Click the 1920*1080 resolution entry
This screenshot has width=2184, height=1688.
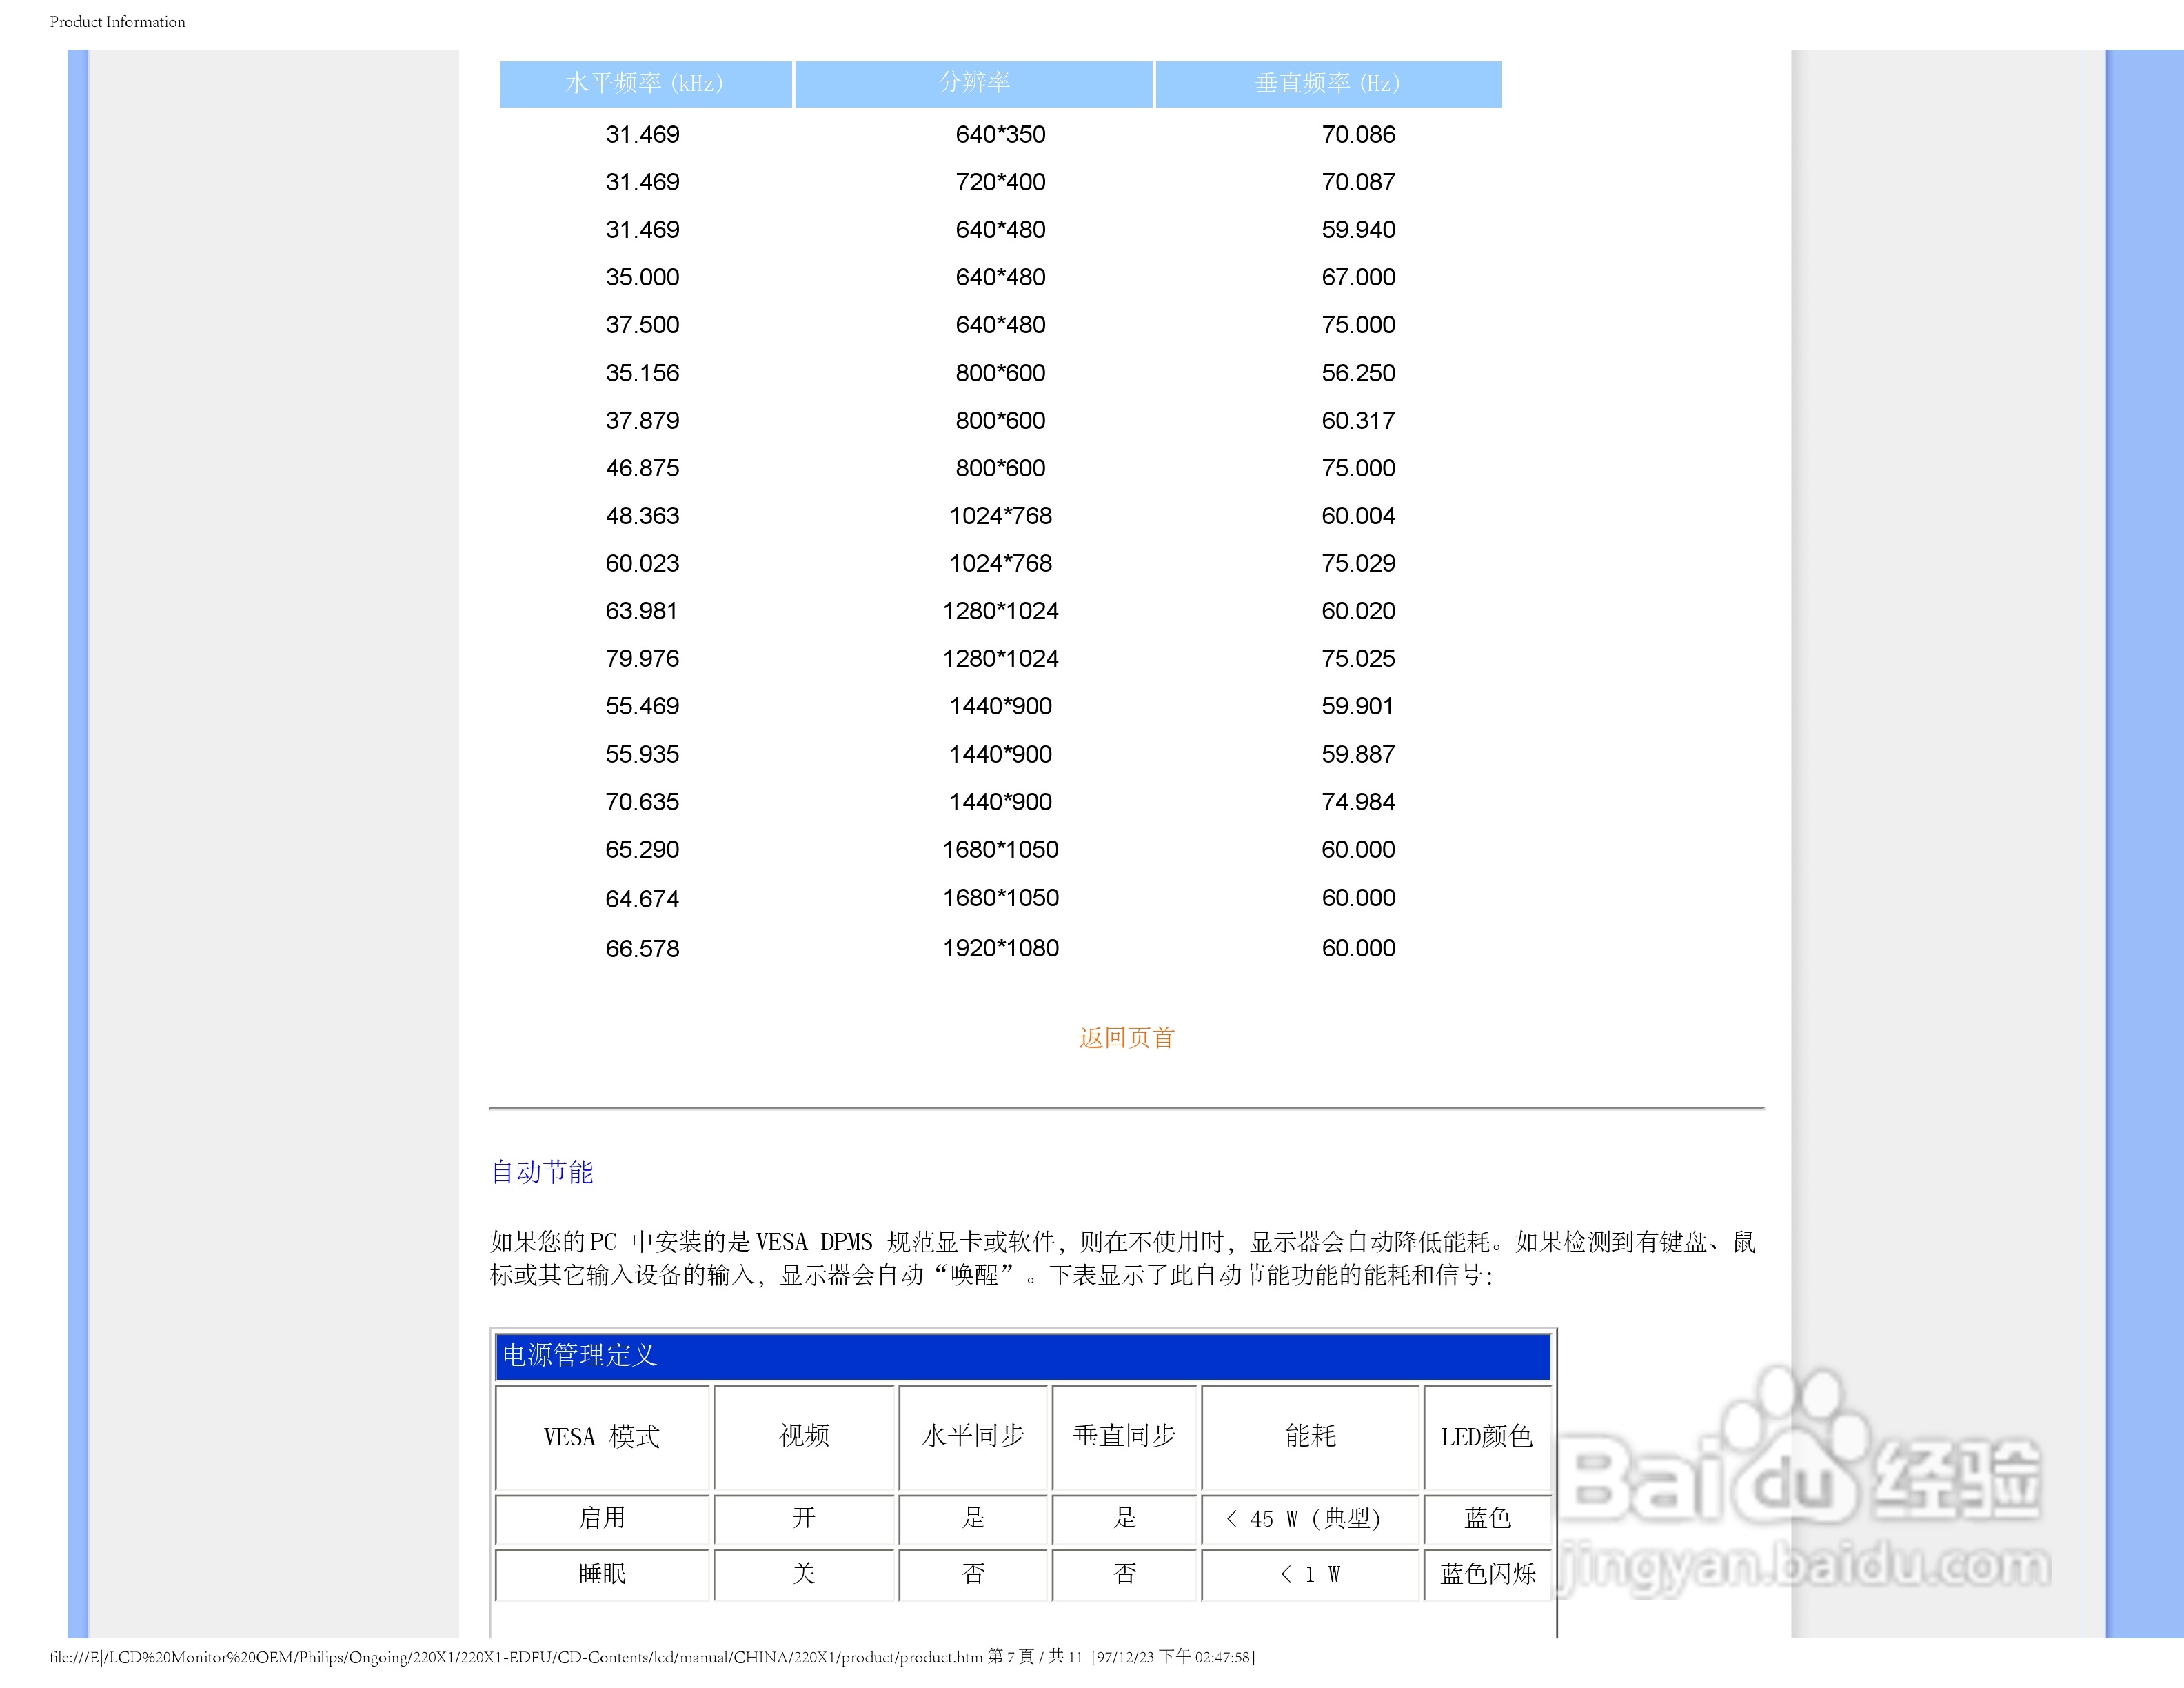point(1000,947)
